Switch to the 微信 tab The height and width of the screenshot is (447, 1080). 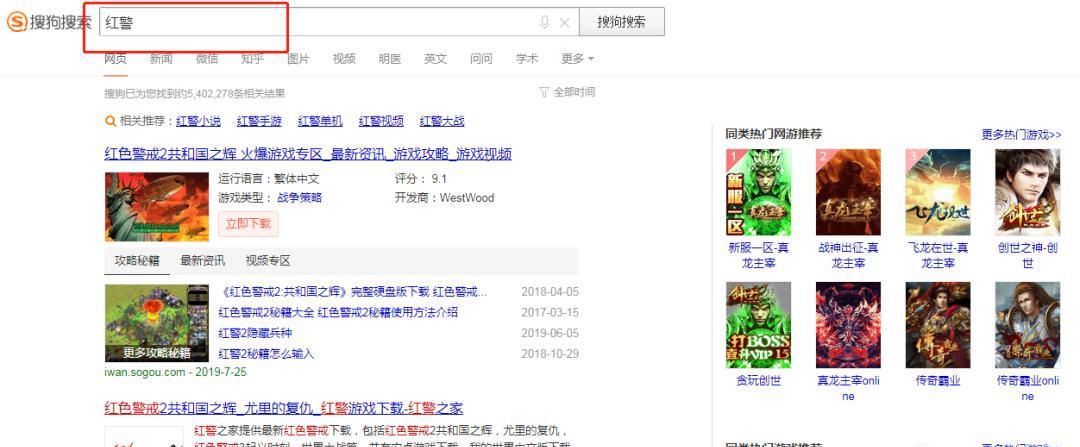tap(207, 59)
